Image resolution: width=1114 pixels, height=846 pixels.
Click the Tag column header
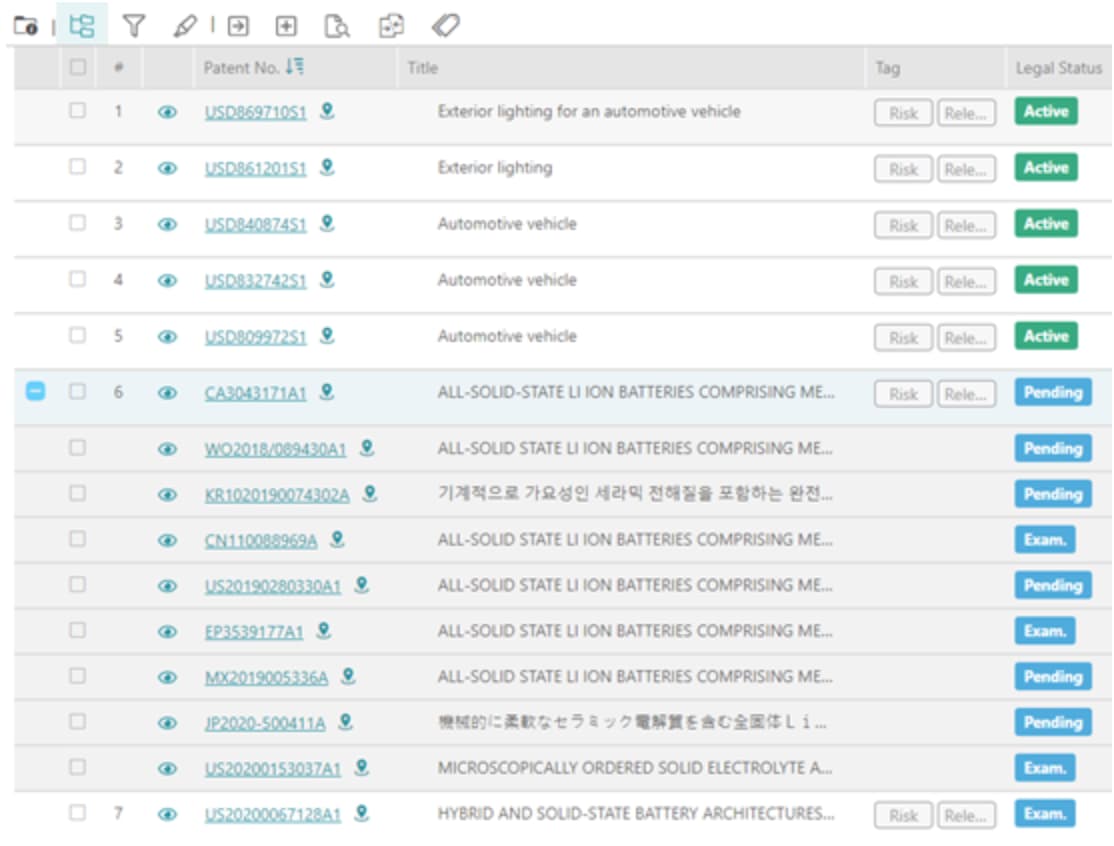pyautogui.click(x=887, y=67)
